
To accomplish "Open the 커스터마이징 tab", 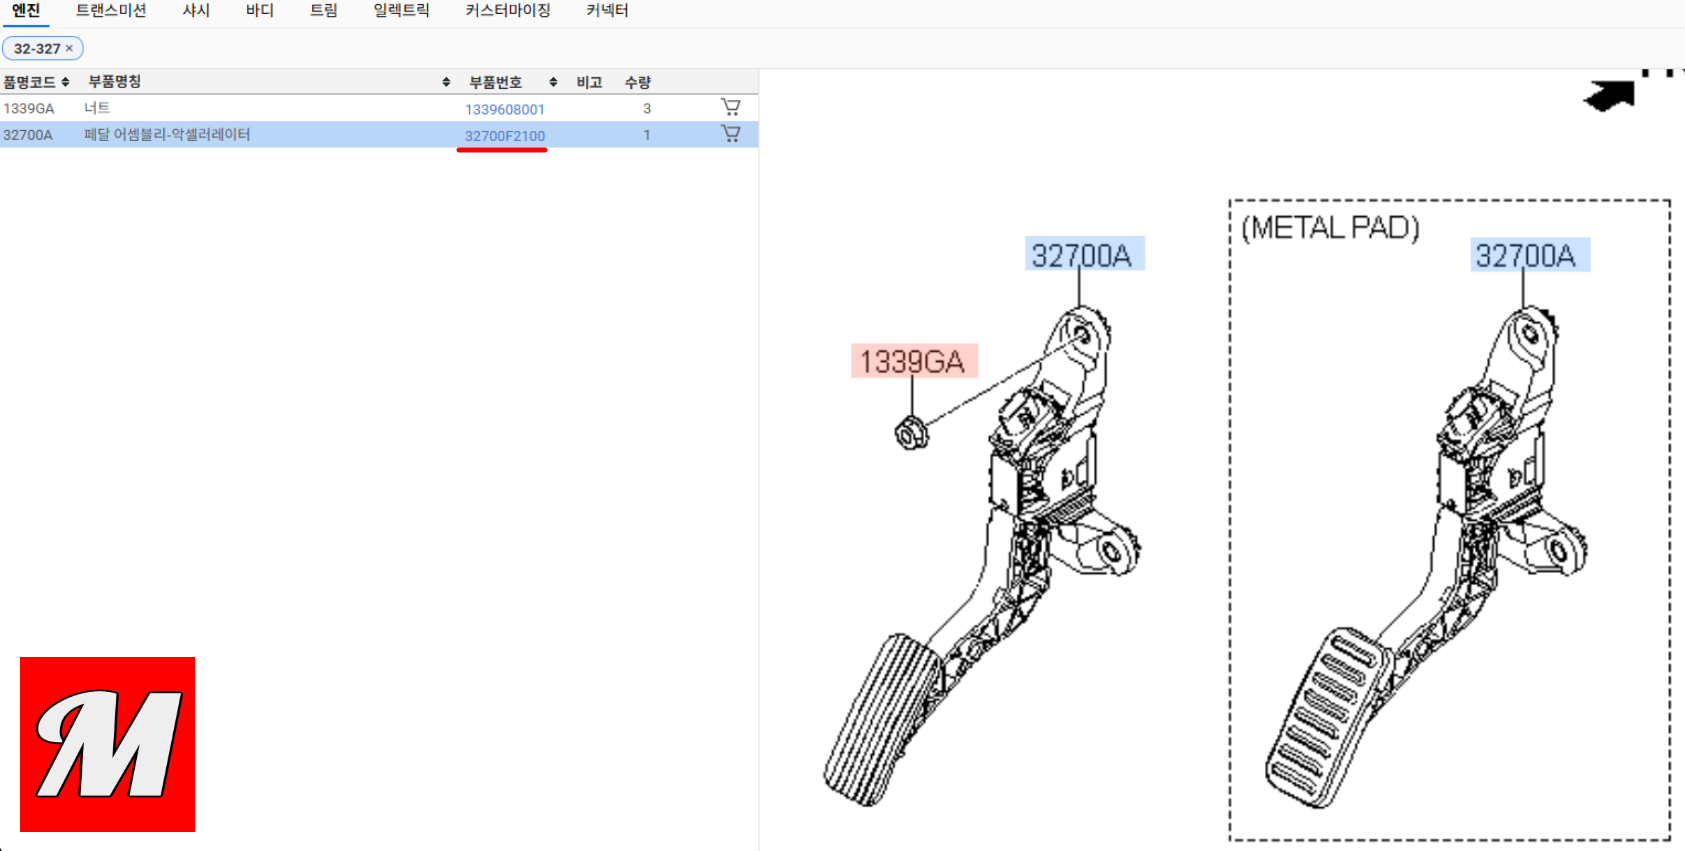I will tap(508, 11).
